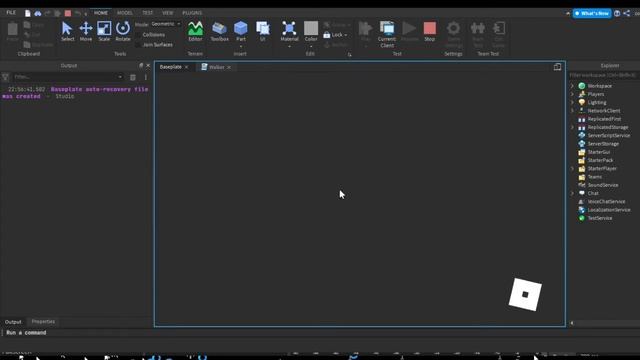Select TestService in the Explorer

point(600,218)
